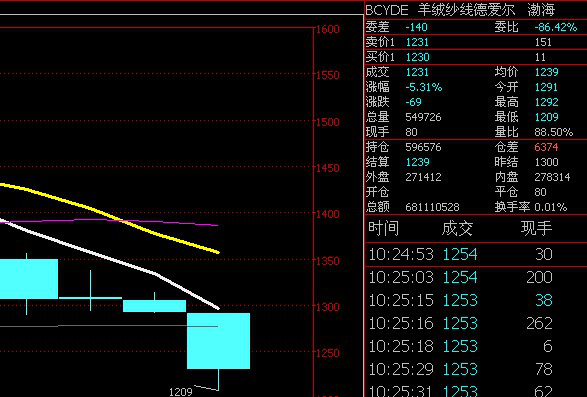
Task: Select the 10:25:16 trade row
Action: click(x=476, y=323)
